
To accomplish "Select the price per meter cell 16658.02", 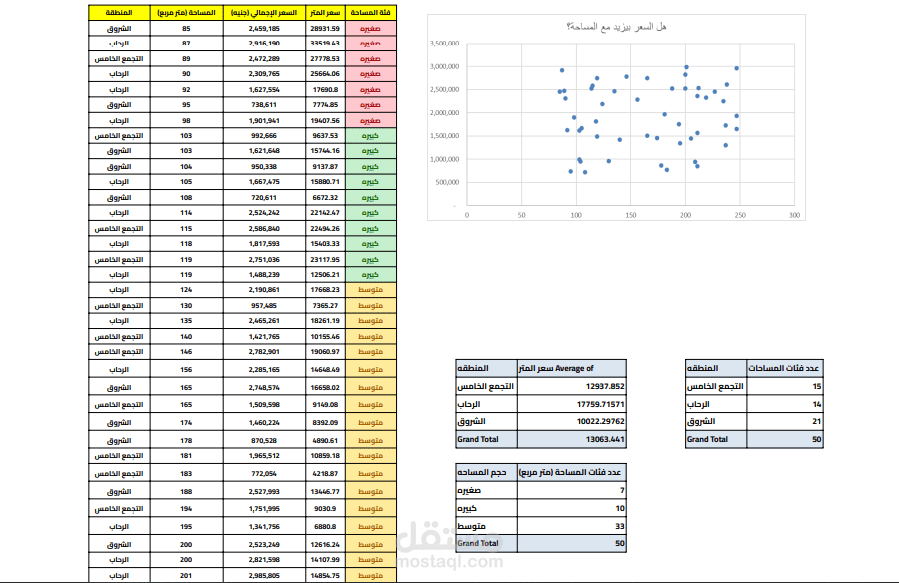I will point(325,388).
